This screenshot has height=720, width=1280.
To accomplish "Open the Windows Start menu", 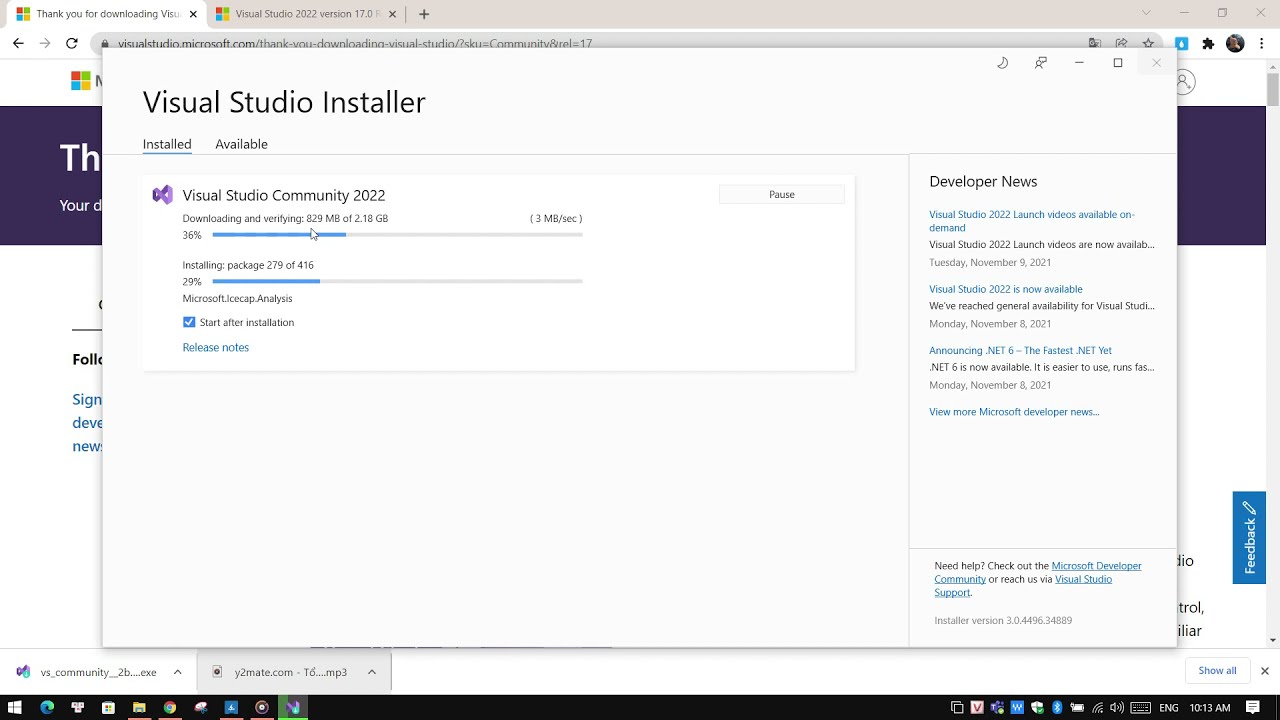I will coord(15,707).
